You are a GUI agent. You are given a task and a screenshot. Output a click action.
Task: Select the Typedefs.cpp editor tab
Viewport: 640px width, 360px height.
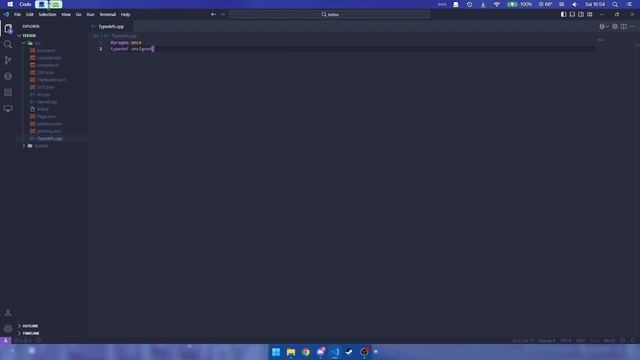(110, 27)
